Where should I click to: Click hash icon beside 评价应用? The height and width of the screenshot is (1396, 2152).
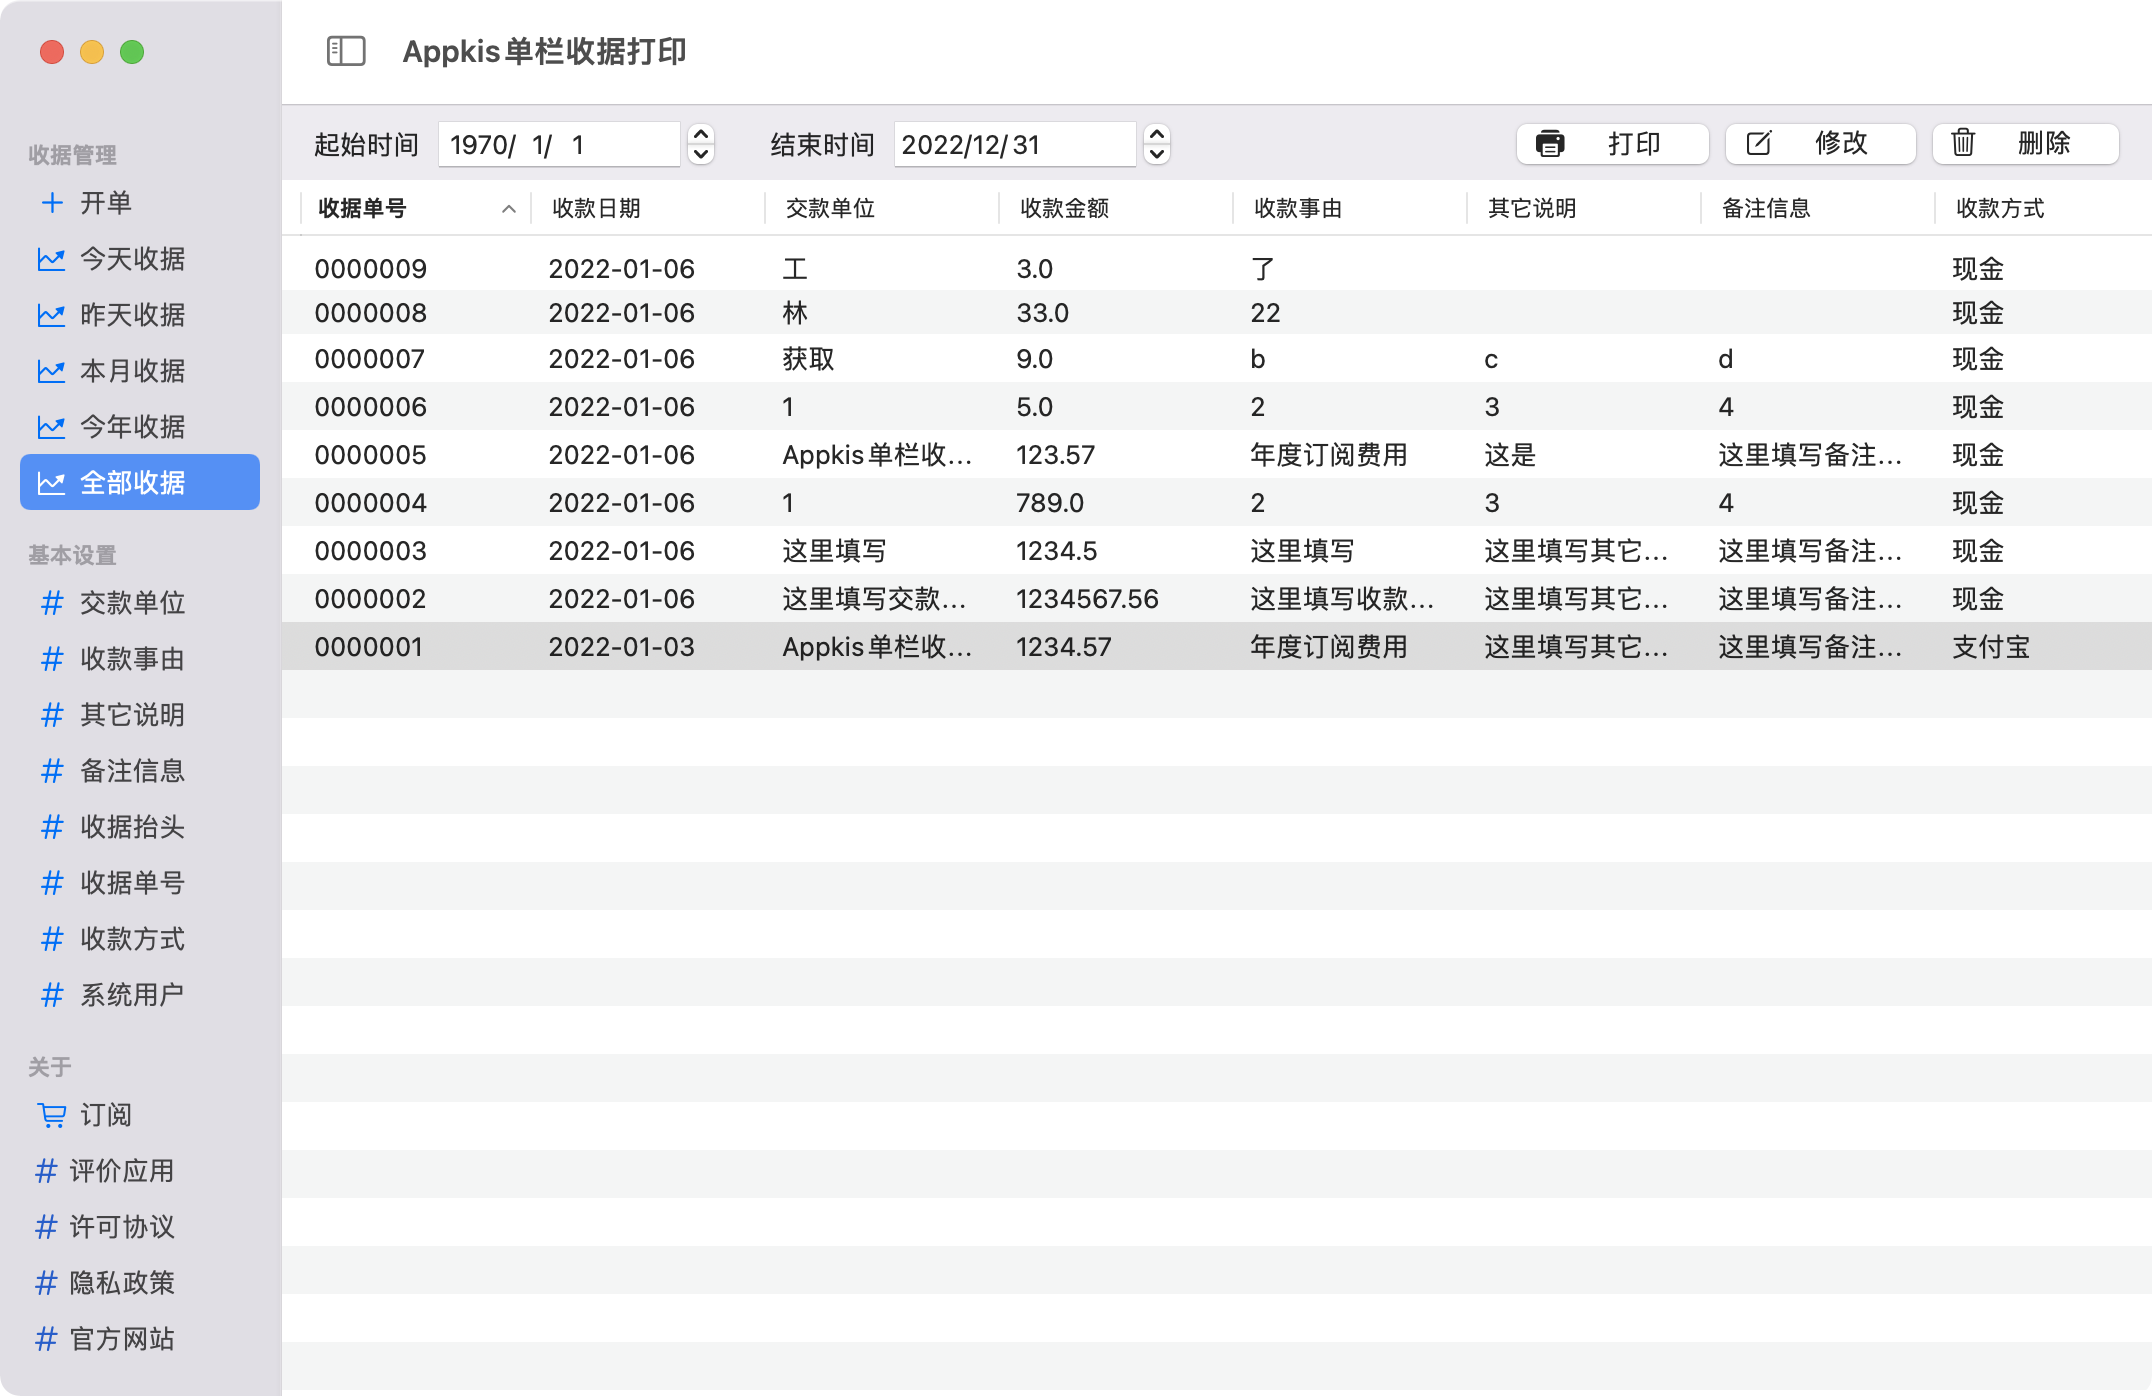(46, 1171)
